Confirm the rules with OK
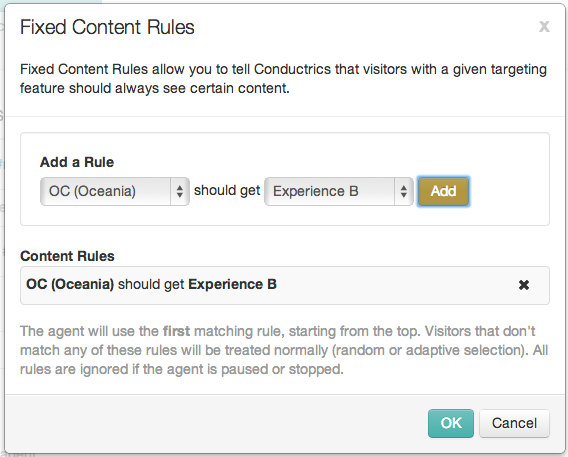 (451, 423)
